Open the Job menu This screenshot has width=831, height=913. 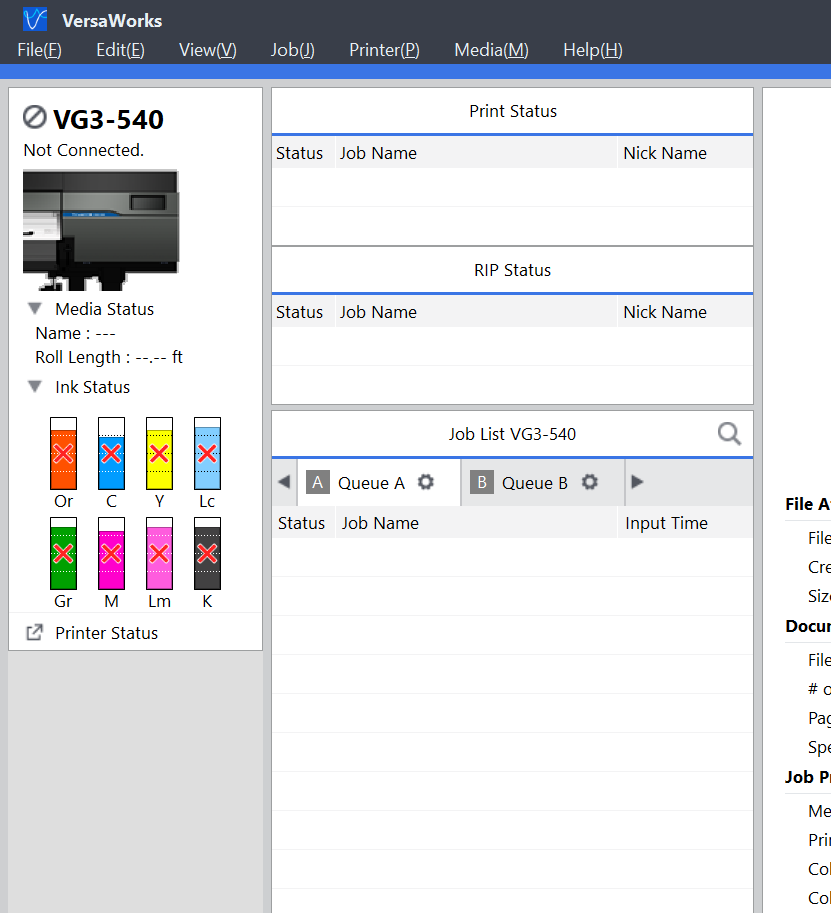pos(293,50)
